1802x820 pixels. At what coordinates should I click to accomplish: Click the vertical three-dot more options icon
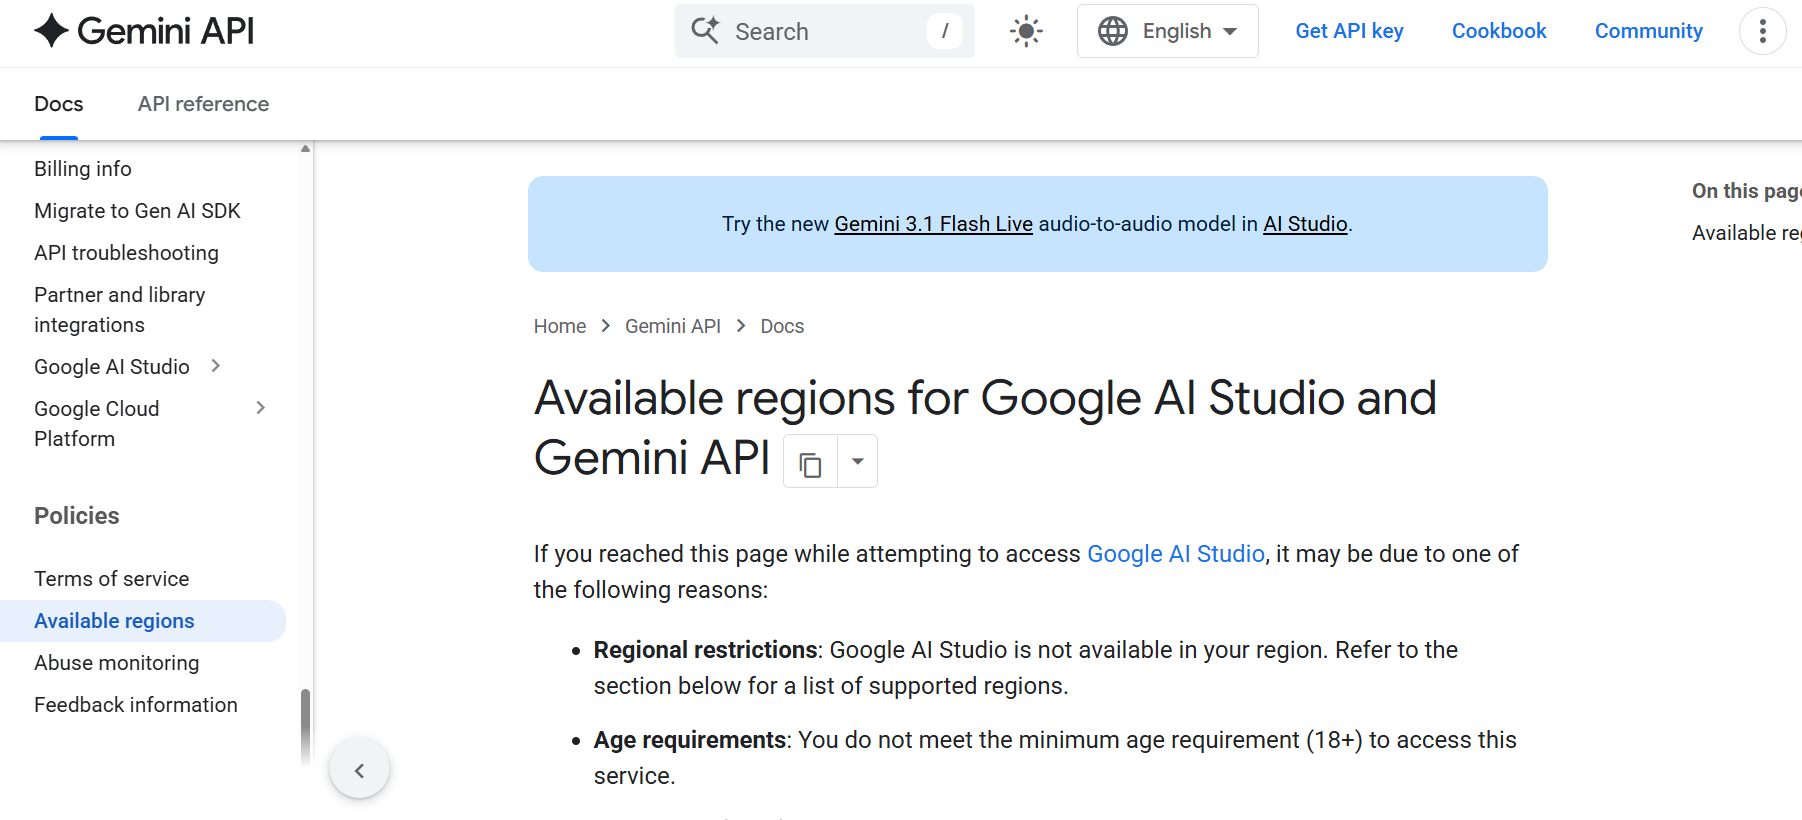pyautogui.click(x=1762, y=31)
